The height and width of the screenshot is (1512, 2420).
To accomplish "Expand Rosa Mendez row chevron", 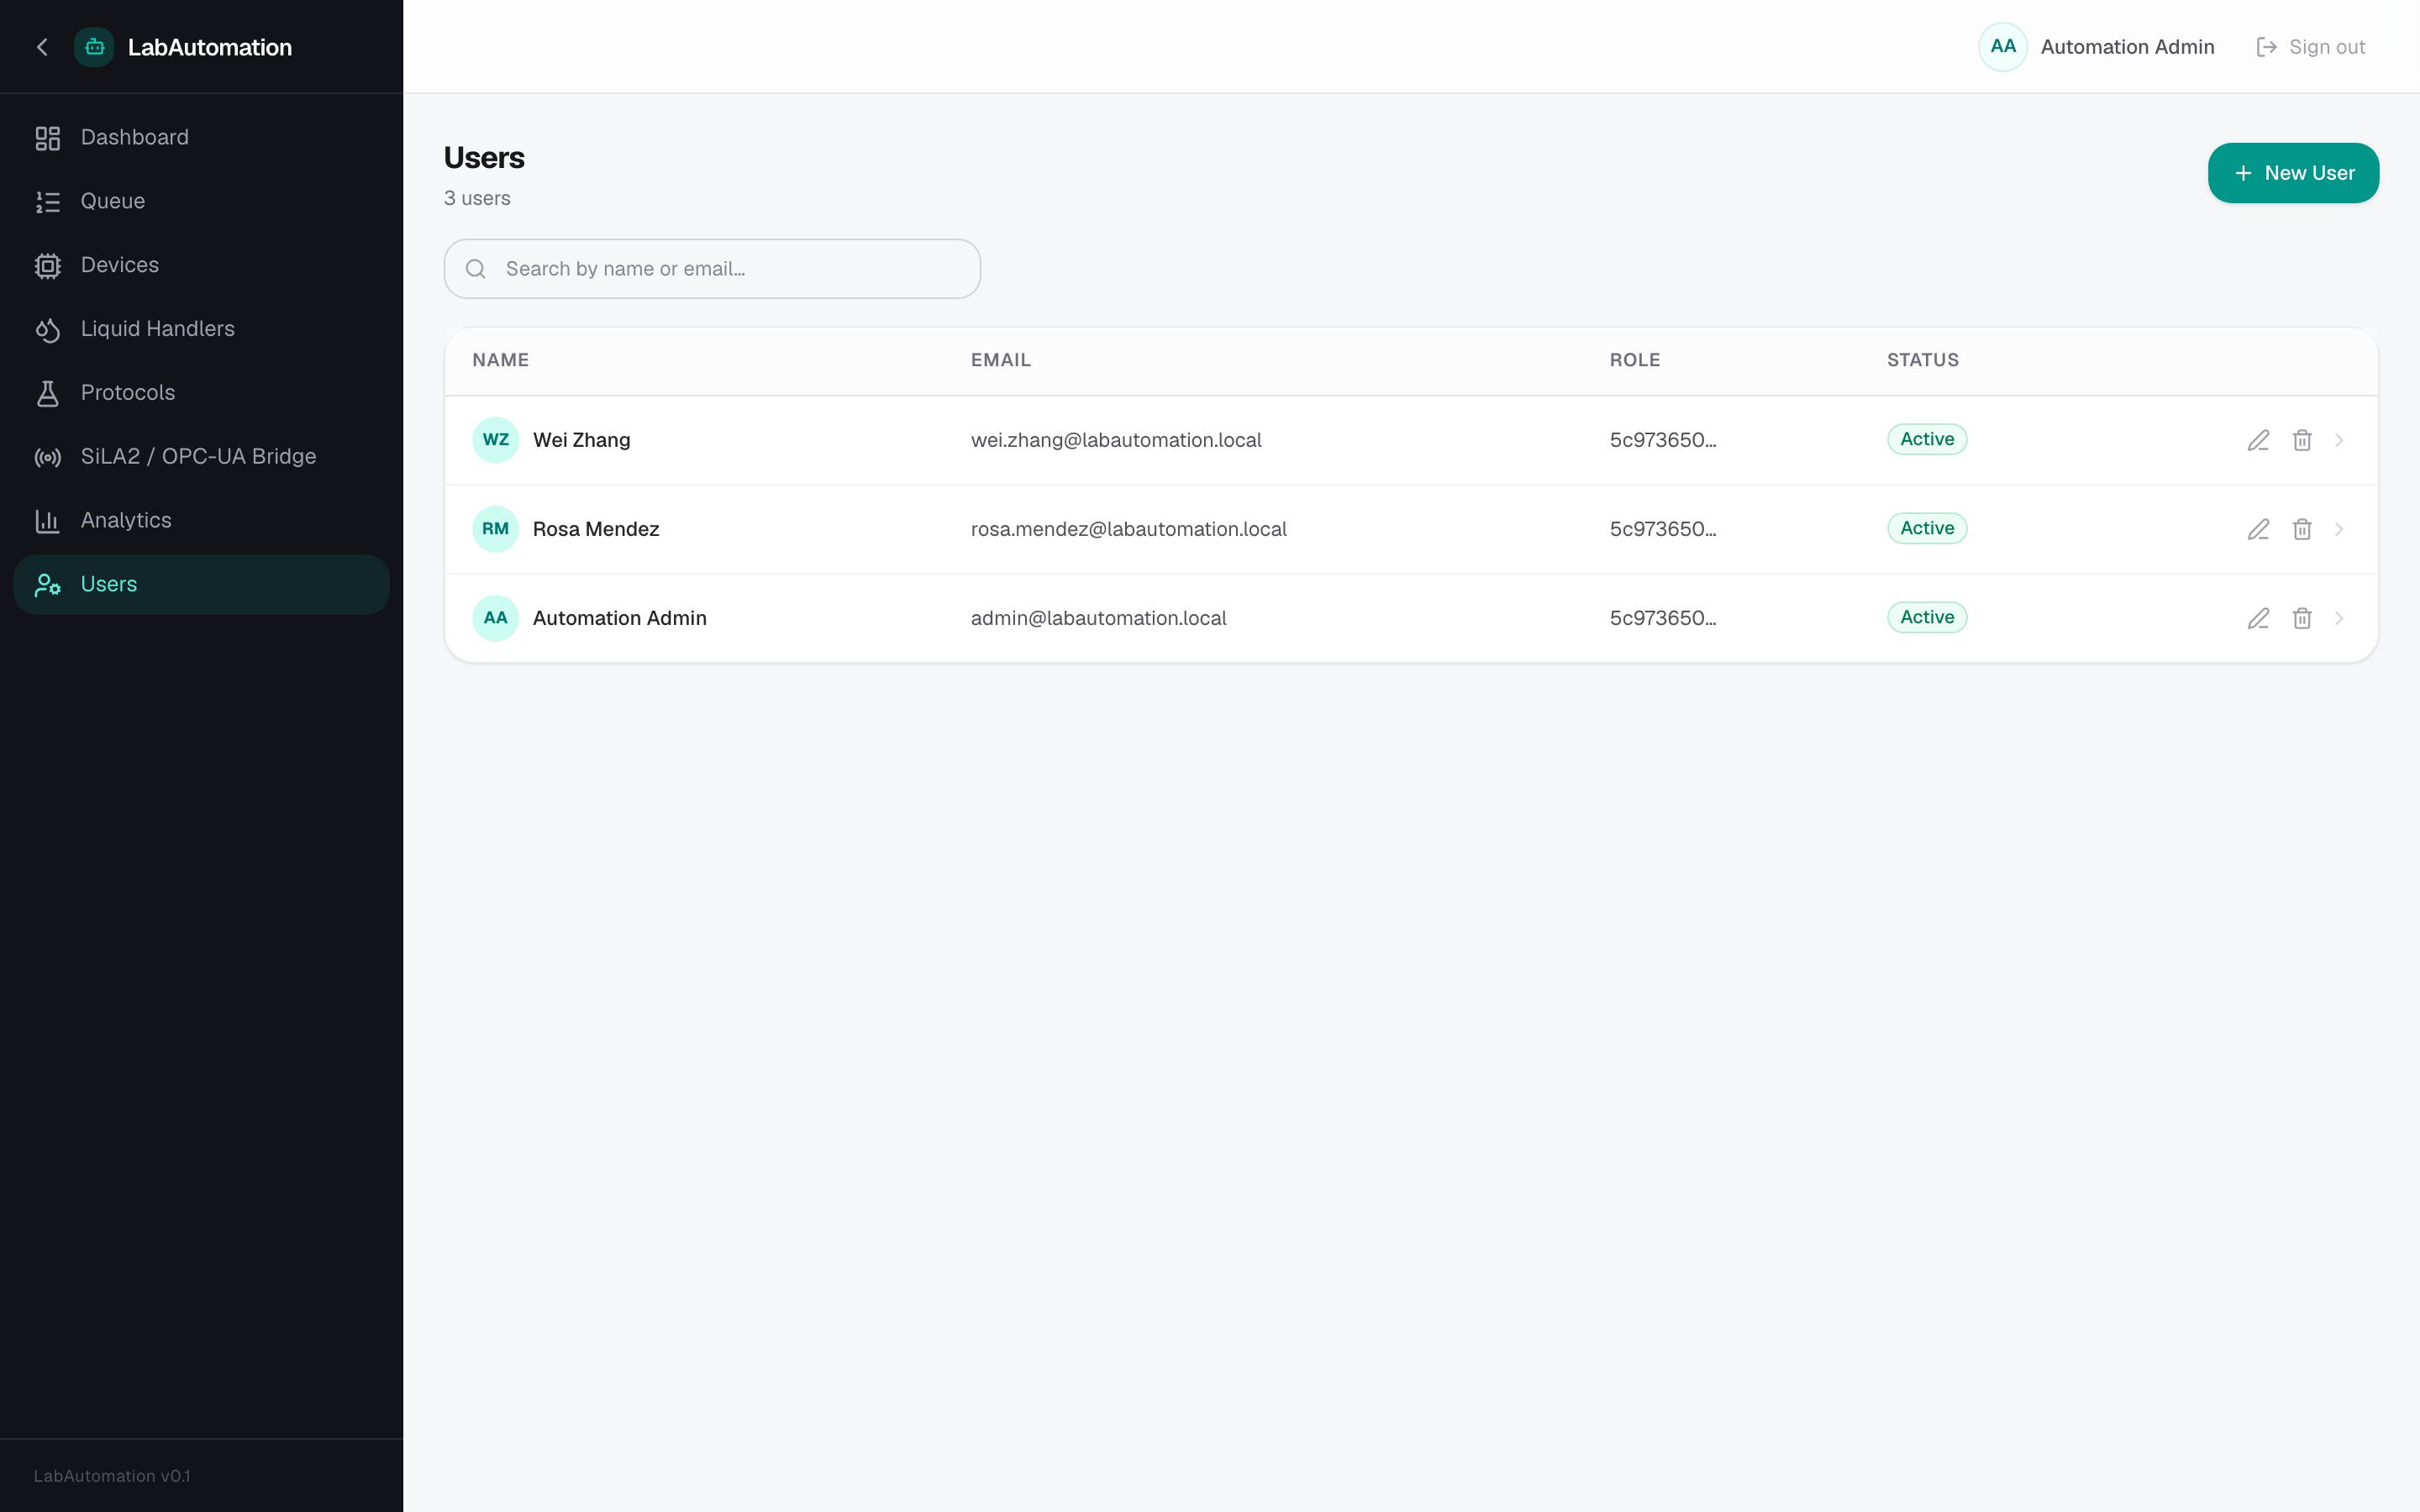I will [x=2339, y=529].
